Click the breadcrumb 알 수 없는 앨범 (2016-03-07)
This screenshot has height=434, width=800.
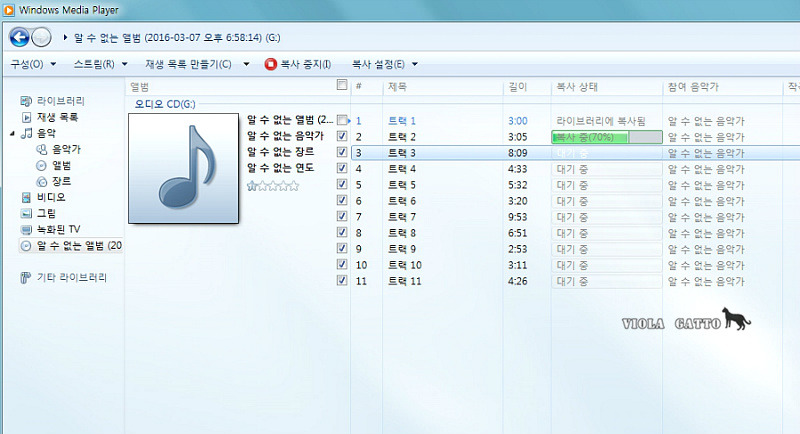pyautogui.click(x=177, y=38)
